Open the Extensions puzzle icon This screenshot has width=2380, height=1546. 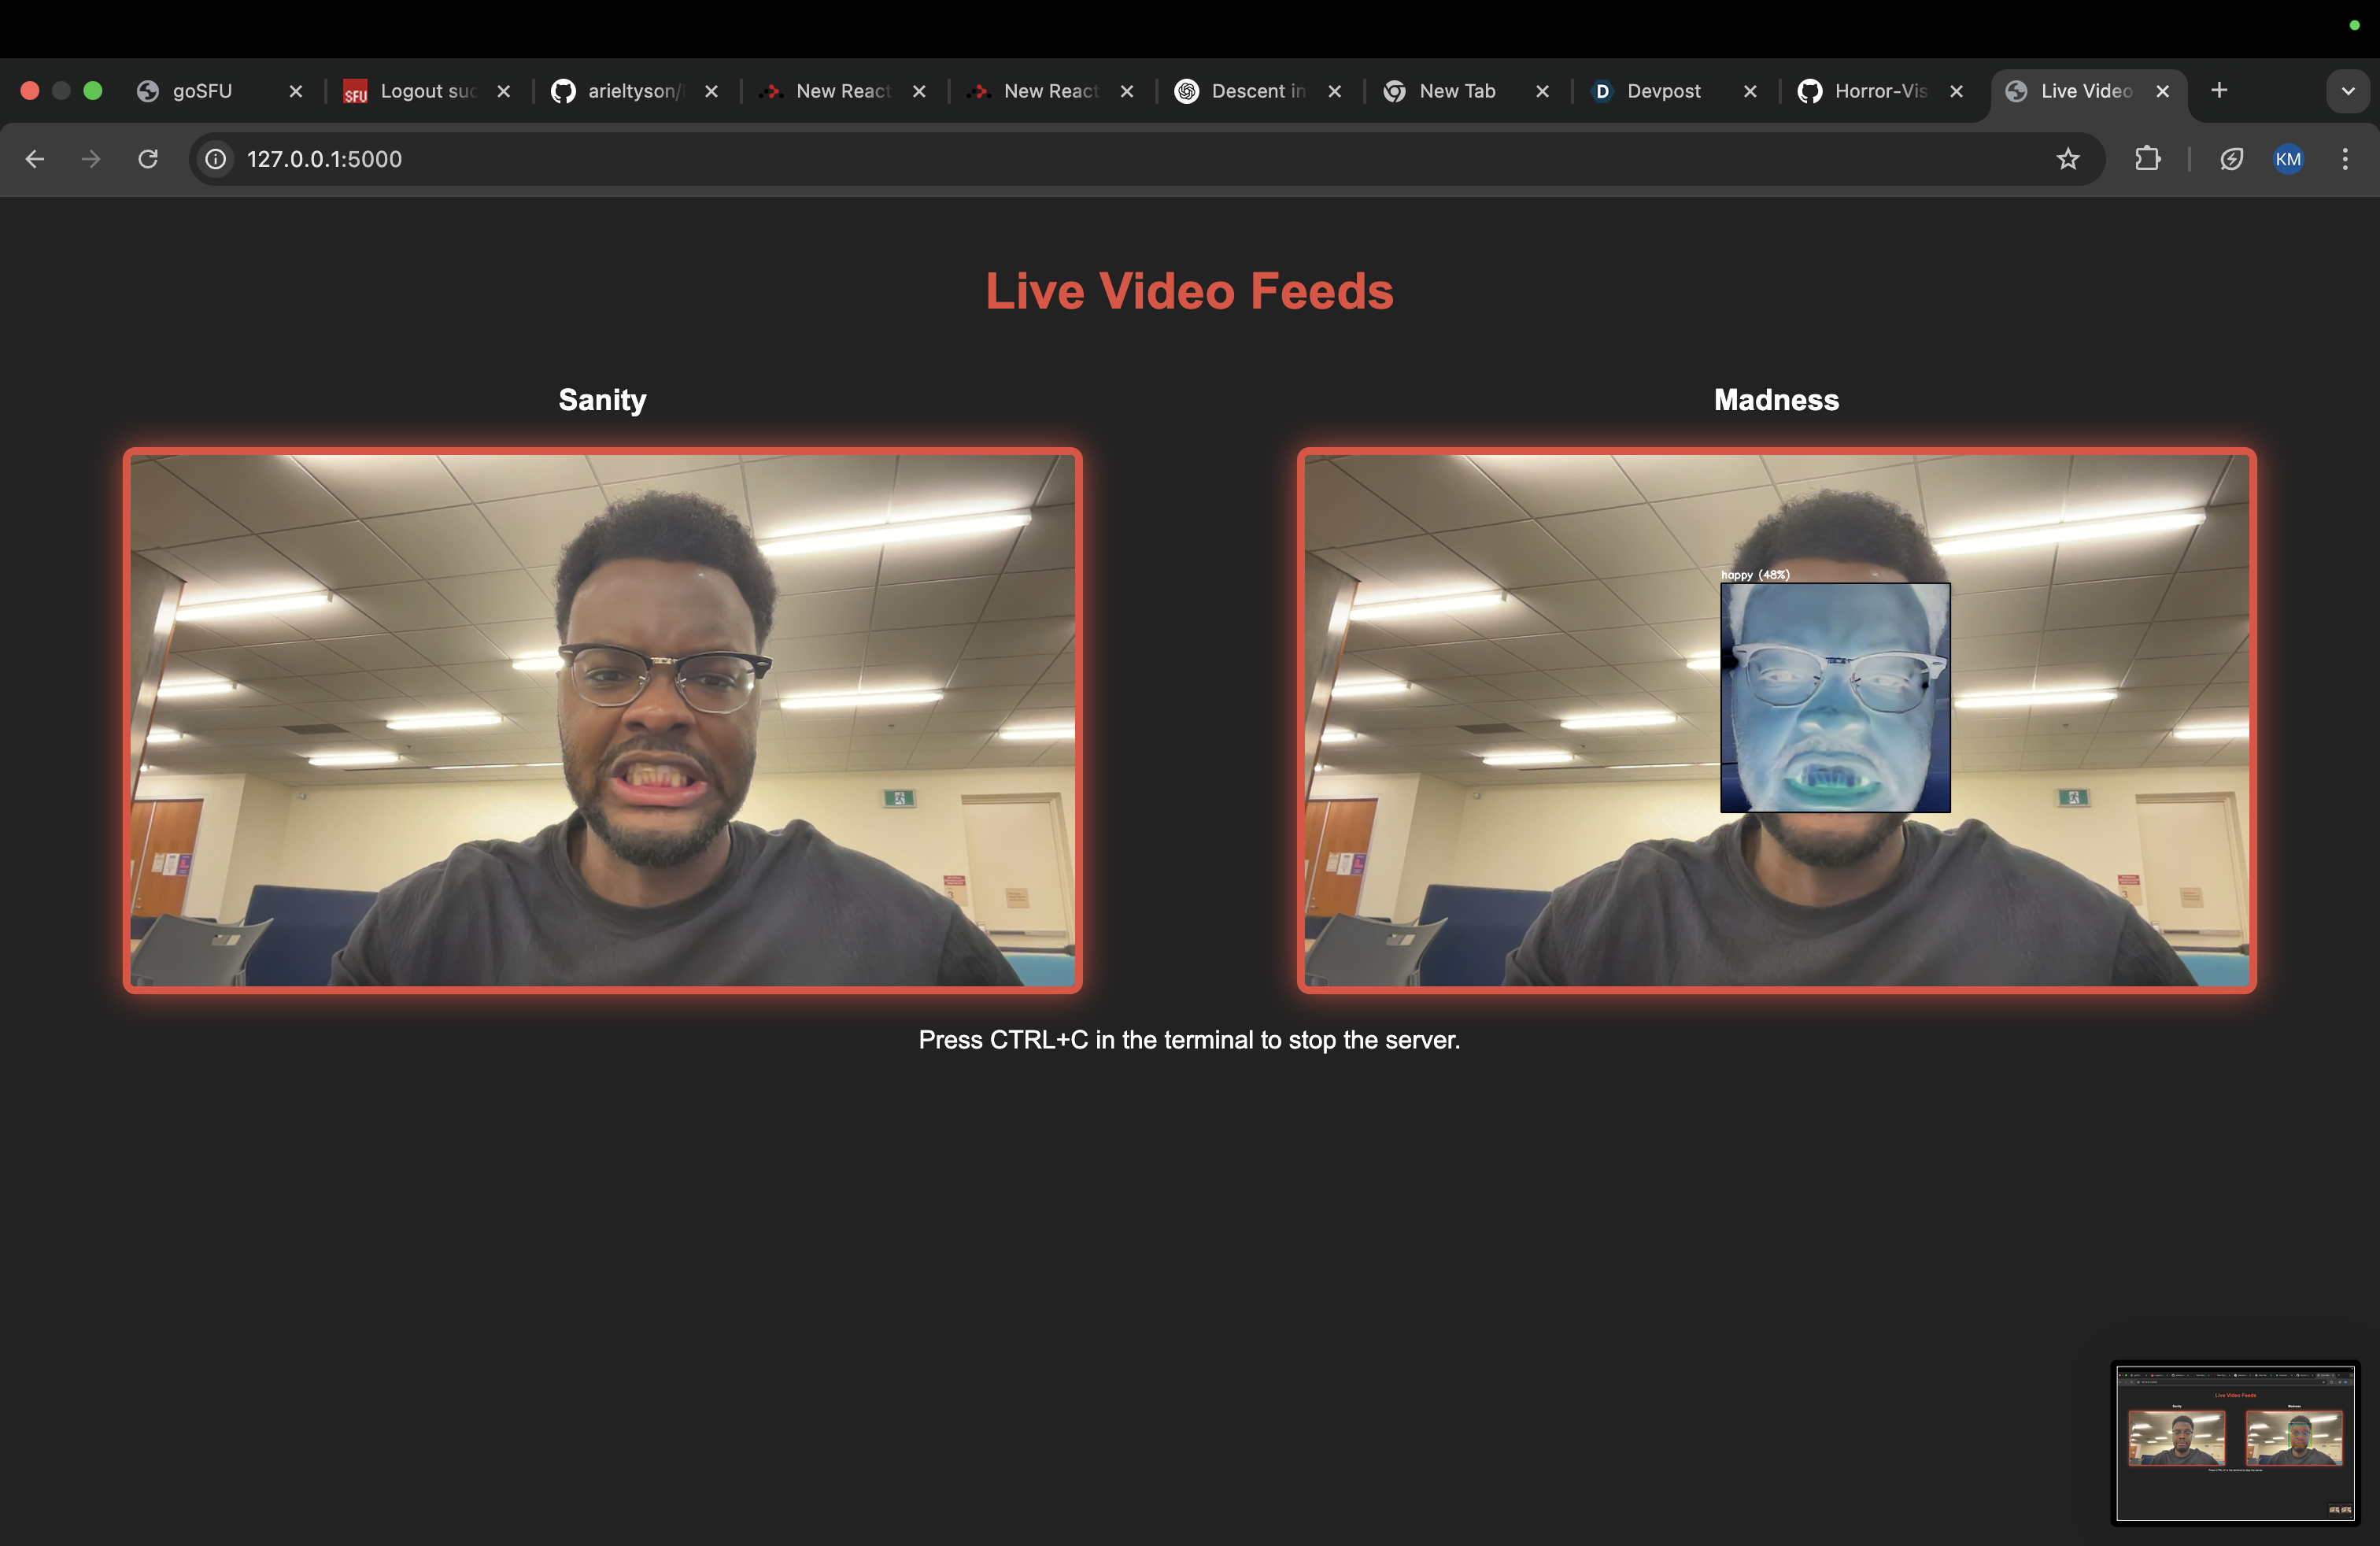2147,159
